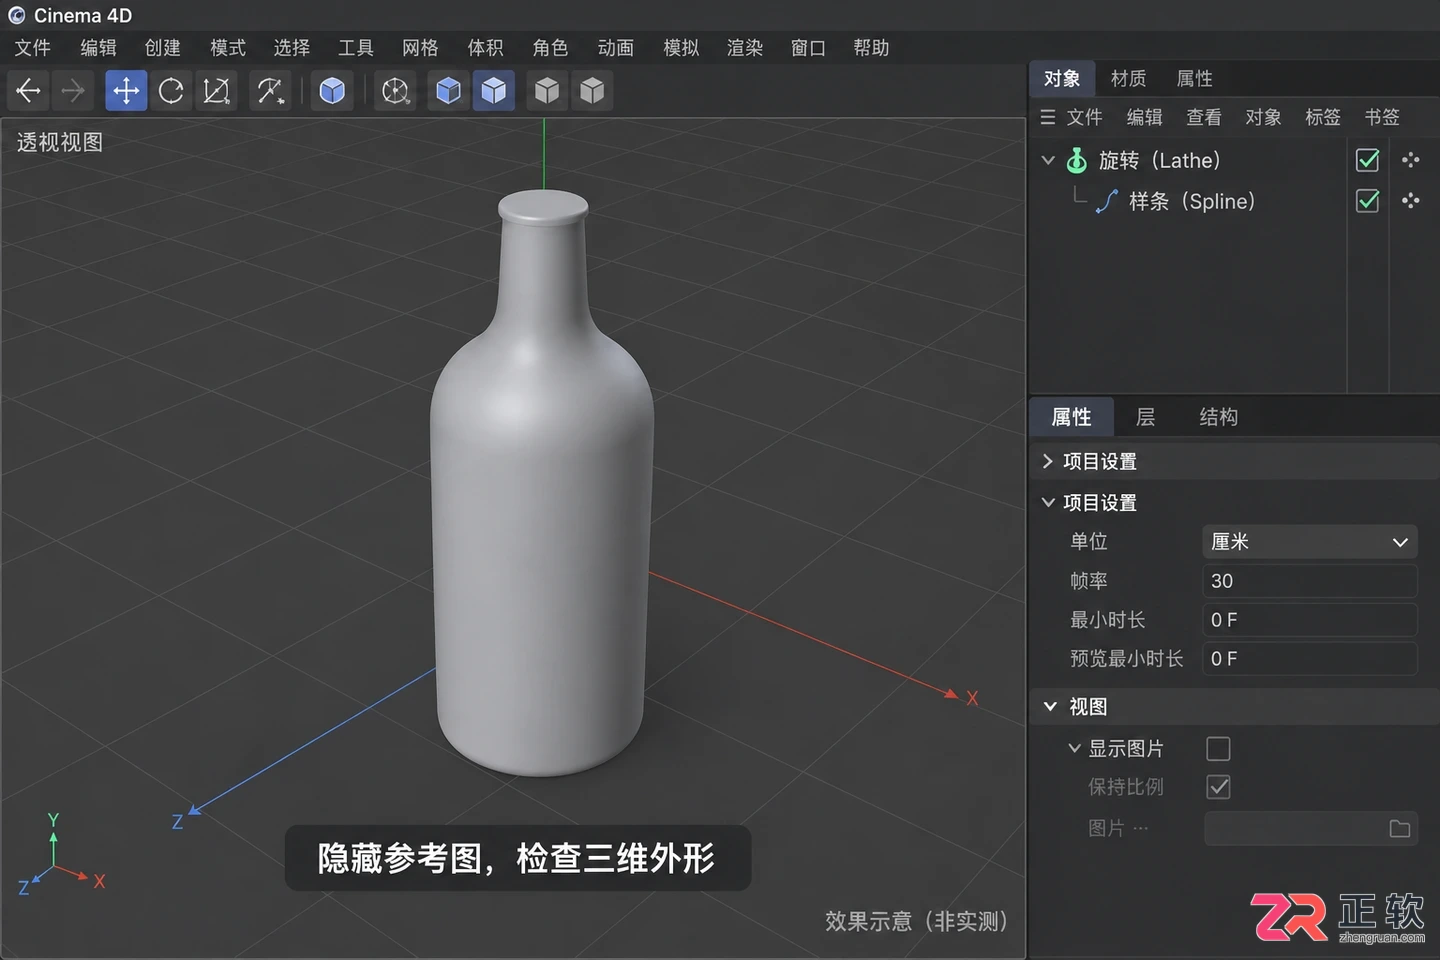
Task: Switch to the 材质 tab
Action: tap(1128, 78)
